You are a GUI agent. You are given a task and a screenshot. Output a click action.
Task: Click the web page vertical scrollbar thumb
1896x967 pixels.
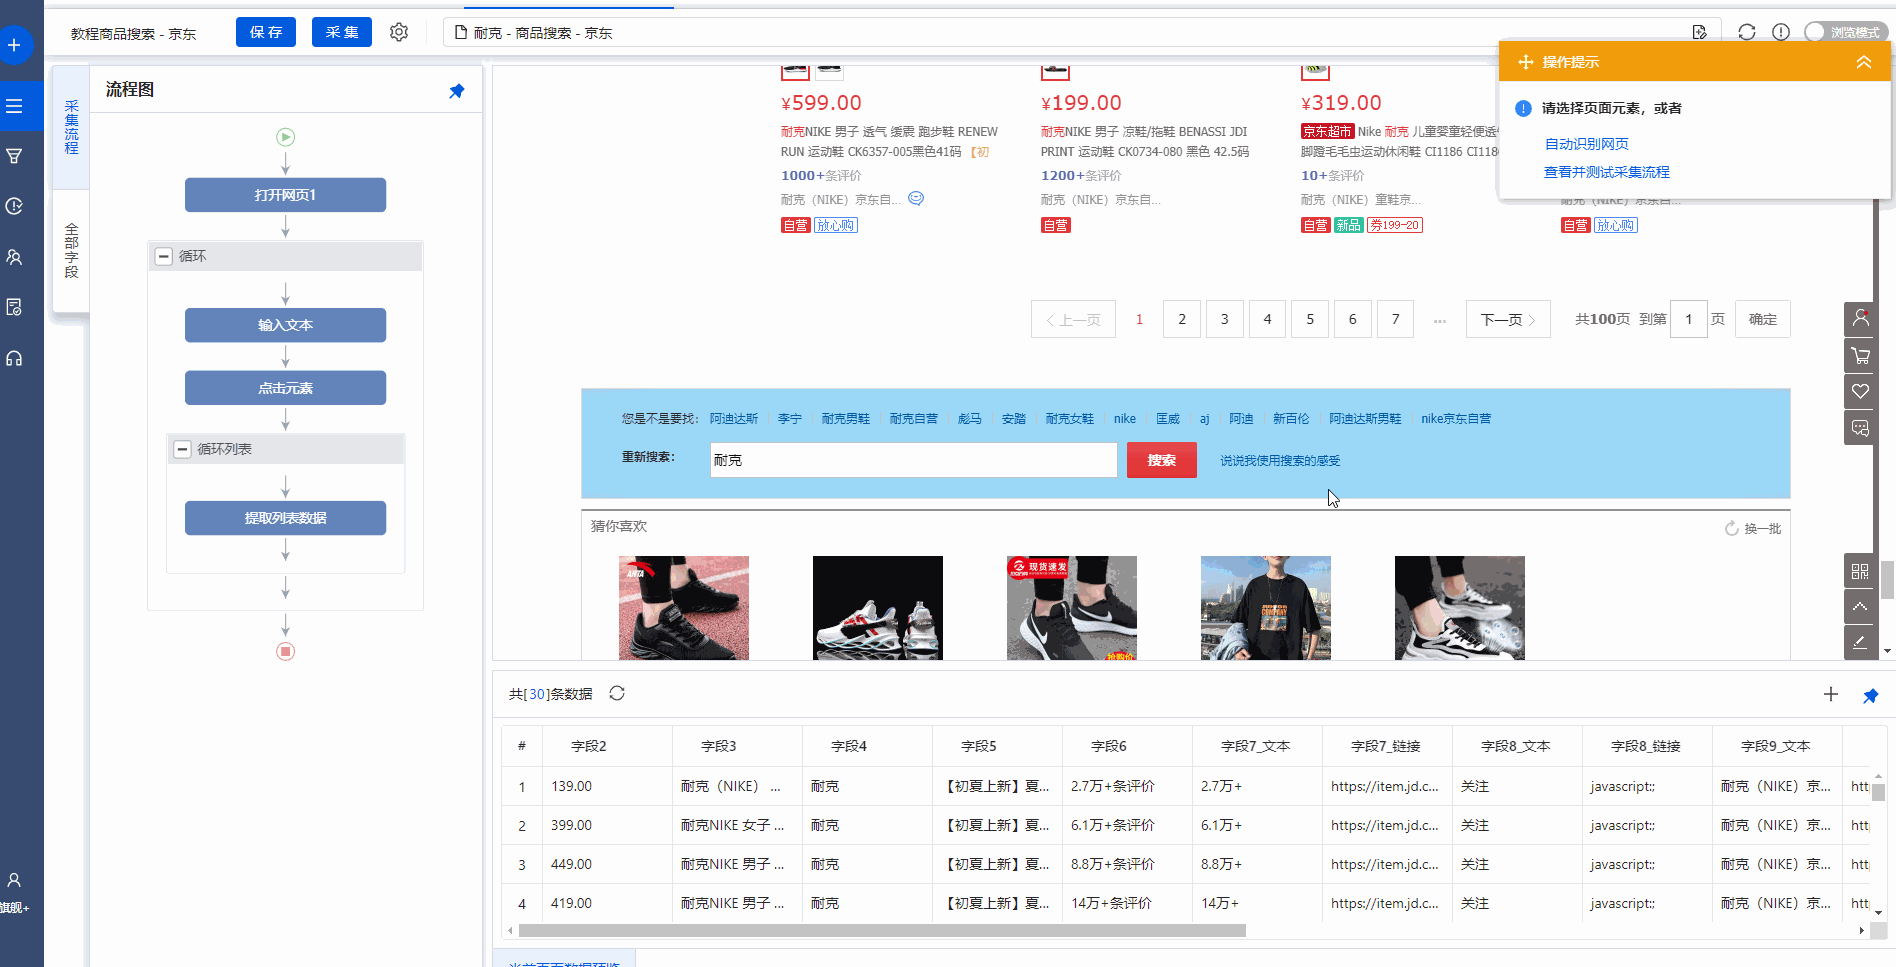1888,579
